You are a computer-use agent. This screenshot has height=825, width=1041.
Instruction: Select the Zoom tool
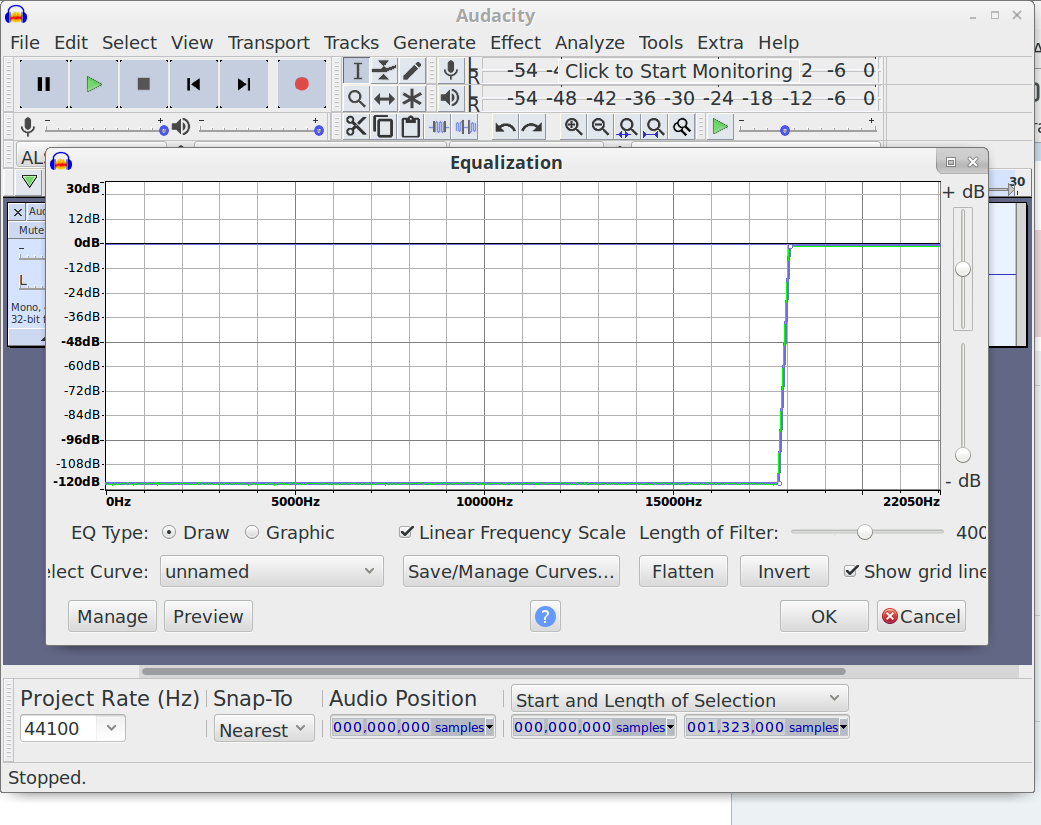pos(355,98)
